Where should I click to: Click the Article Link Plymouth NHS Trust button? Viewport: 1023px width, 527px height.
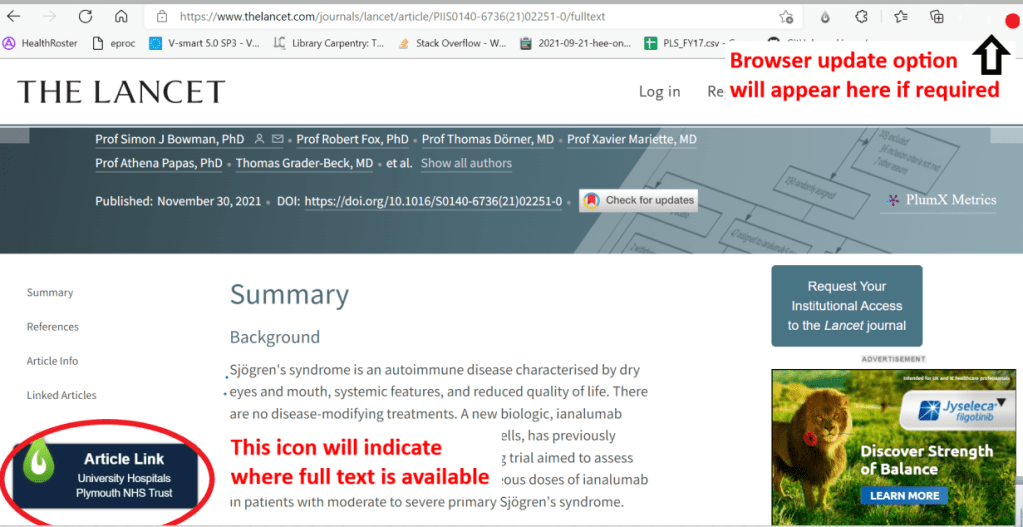coord(105,475)
